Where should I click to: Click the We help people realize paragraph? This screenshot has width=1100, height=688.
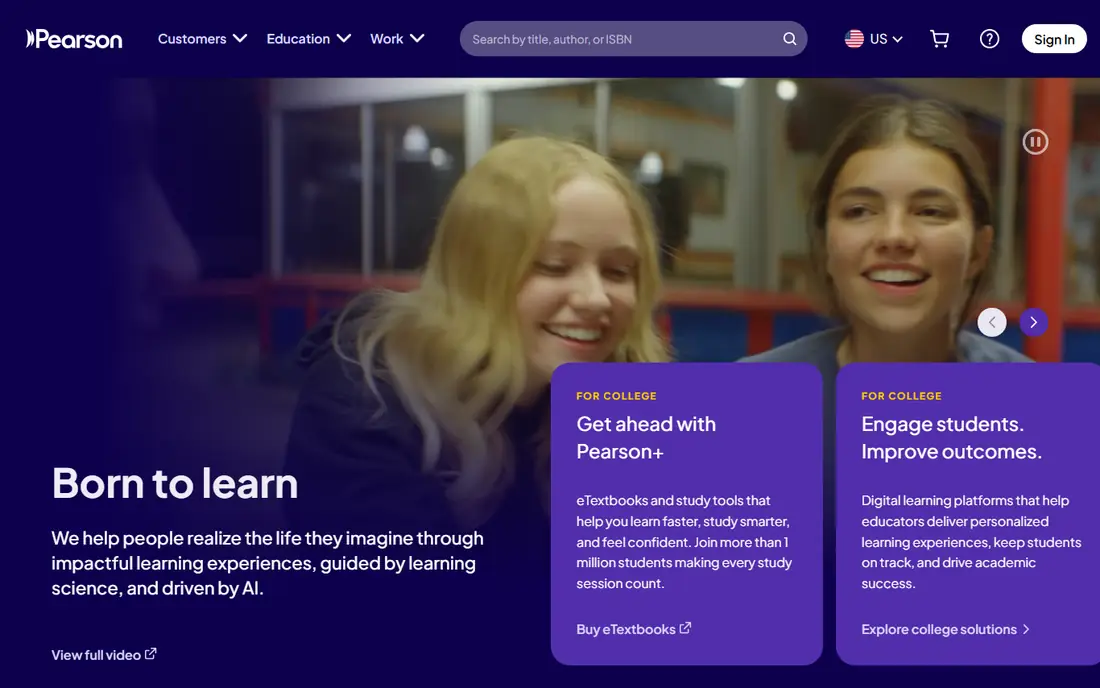[x=267, y=562]
